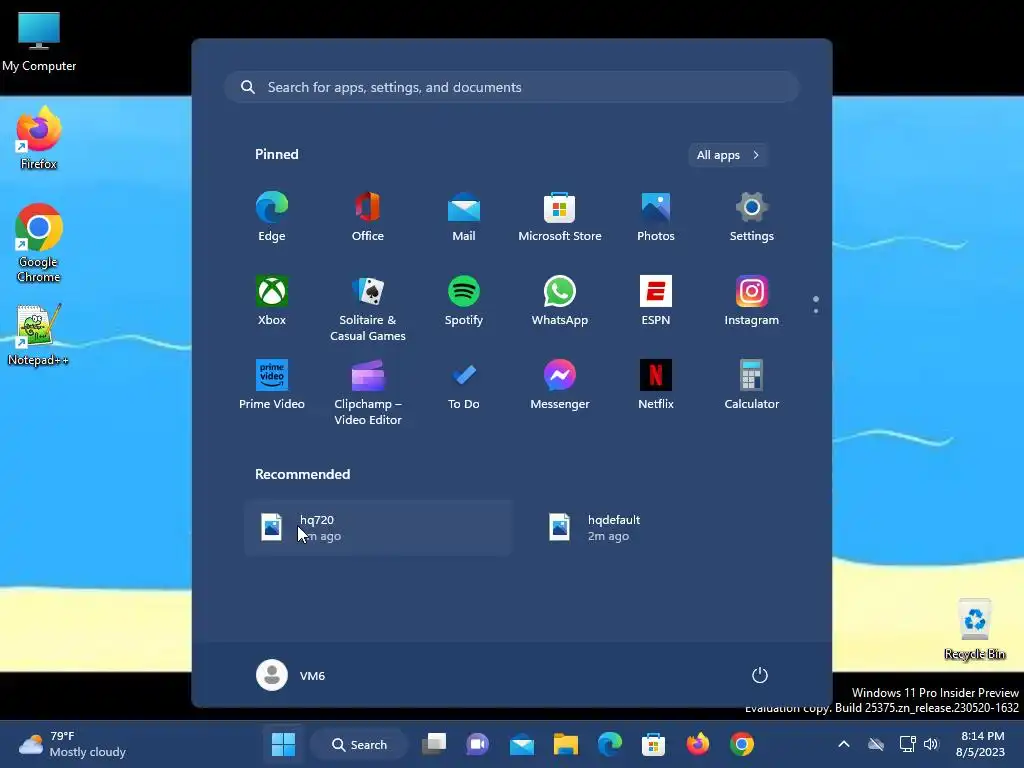Screen dimensions: 1024x768
Task: Open the clock showing 8:14 PM
Action: click(x=980, y=744)
